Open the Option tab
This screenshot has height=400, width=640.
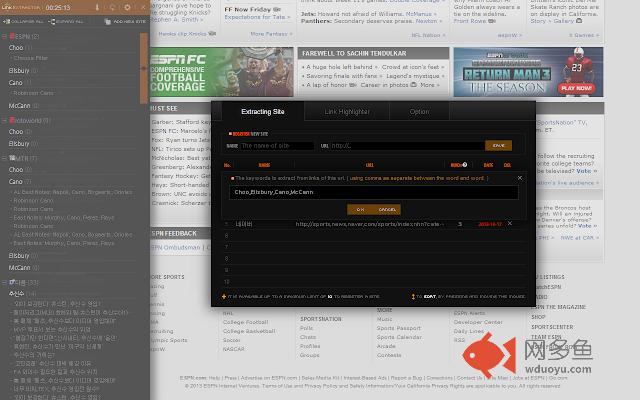click(x=419, y=112)
